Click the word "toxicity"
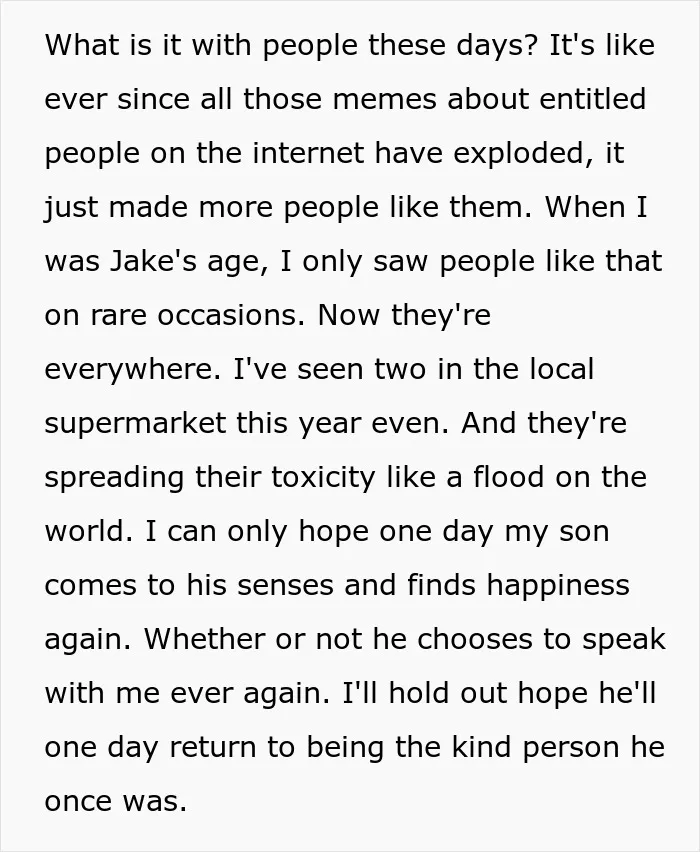Image resolution: width=700 pixels, height=852 pixels. [x=323, y=478]
